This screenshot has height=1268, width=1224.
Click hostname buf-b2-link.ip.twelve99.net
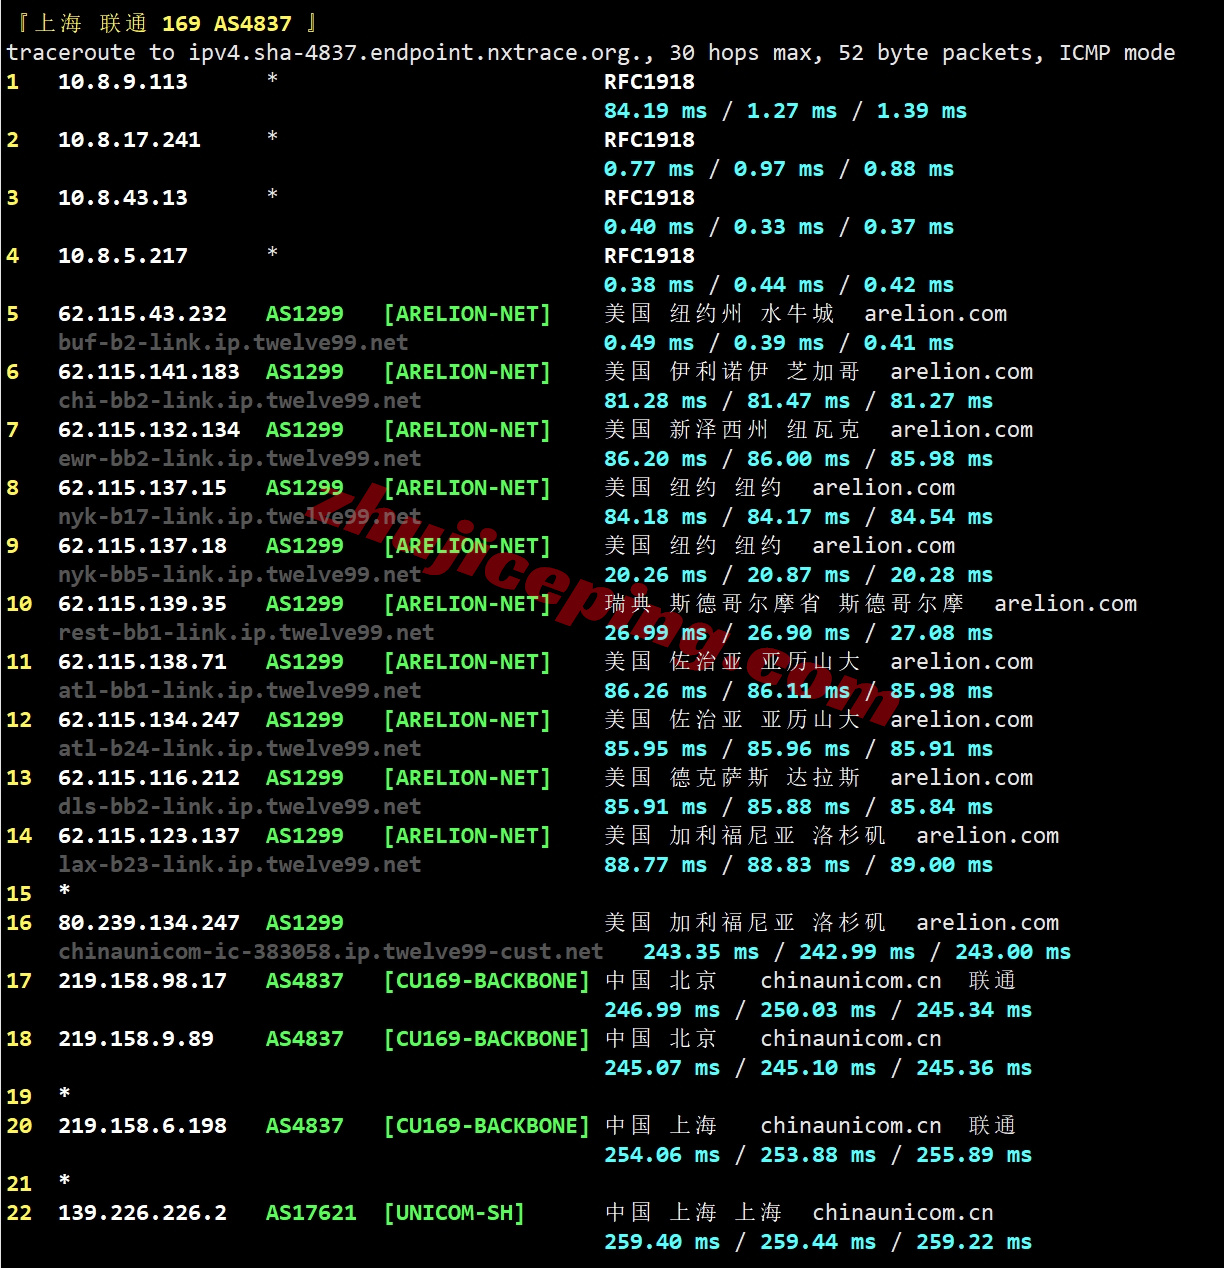coord(233,343)
